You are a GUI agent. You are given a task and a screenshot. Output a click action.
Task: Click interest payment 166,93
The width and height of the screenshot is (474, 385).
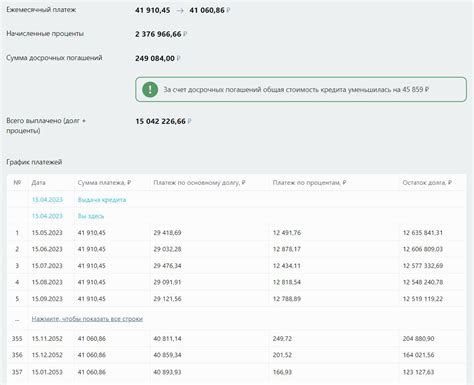[x=282, y=372]
